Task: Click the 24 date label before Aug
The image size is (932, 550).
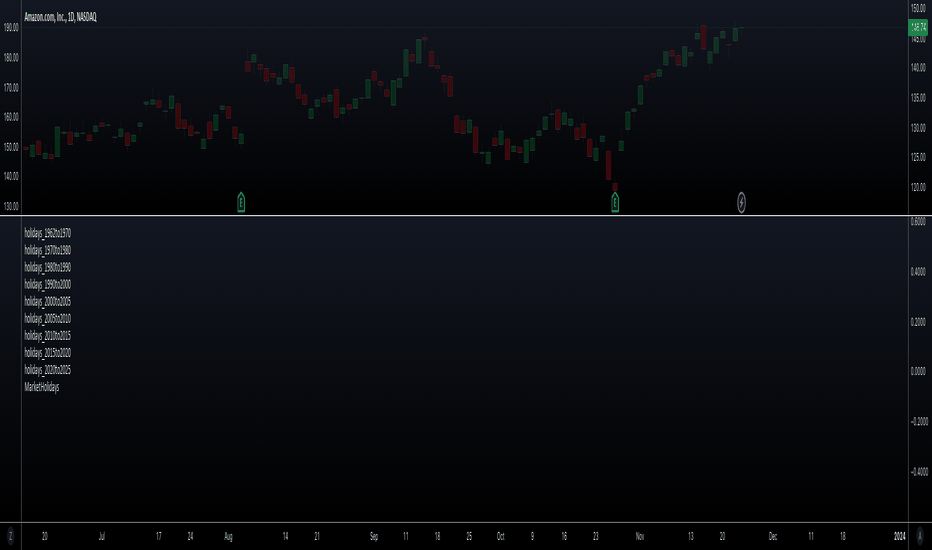Action: (190, 536)
